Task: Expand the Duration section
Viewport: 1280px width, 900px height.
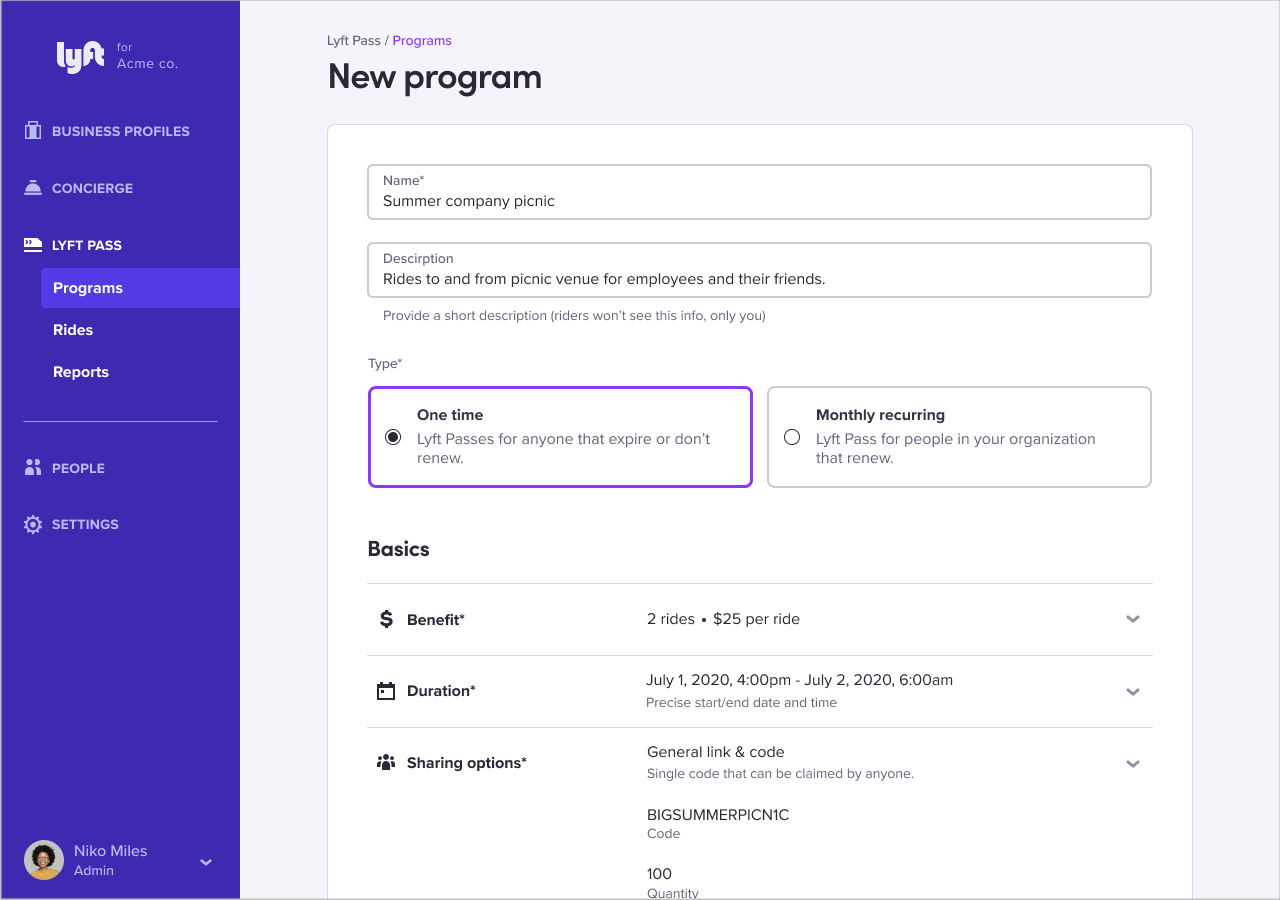Action: pyautogui.click(x=1133, y=690)
